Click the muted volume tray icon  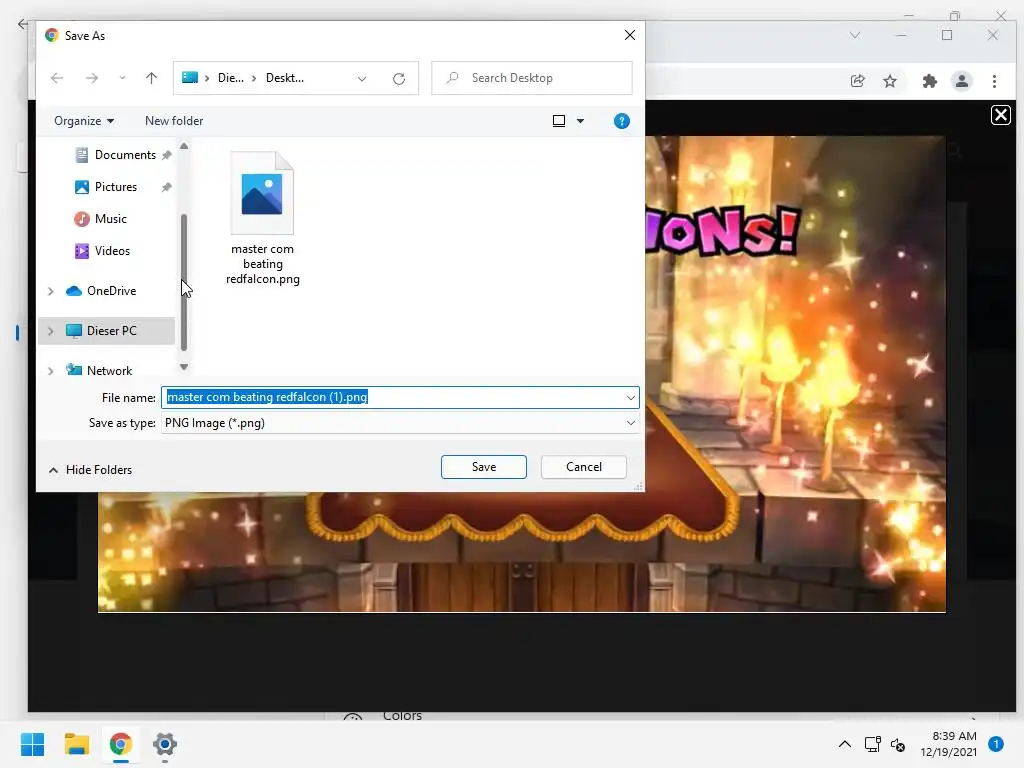coord(898,744)
